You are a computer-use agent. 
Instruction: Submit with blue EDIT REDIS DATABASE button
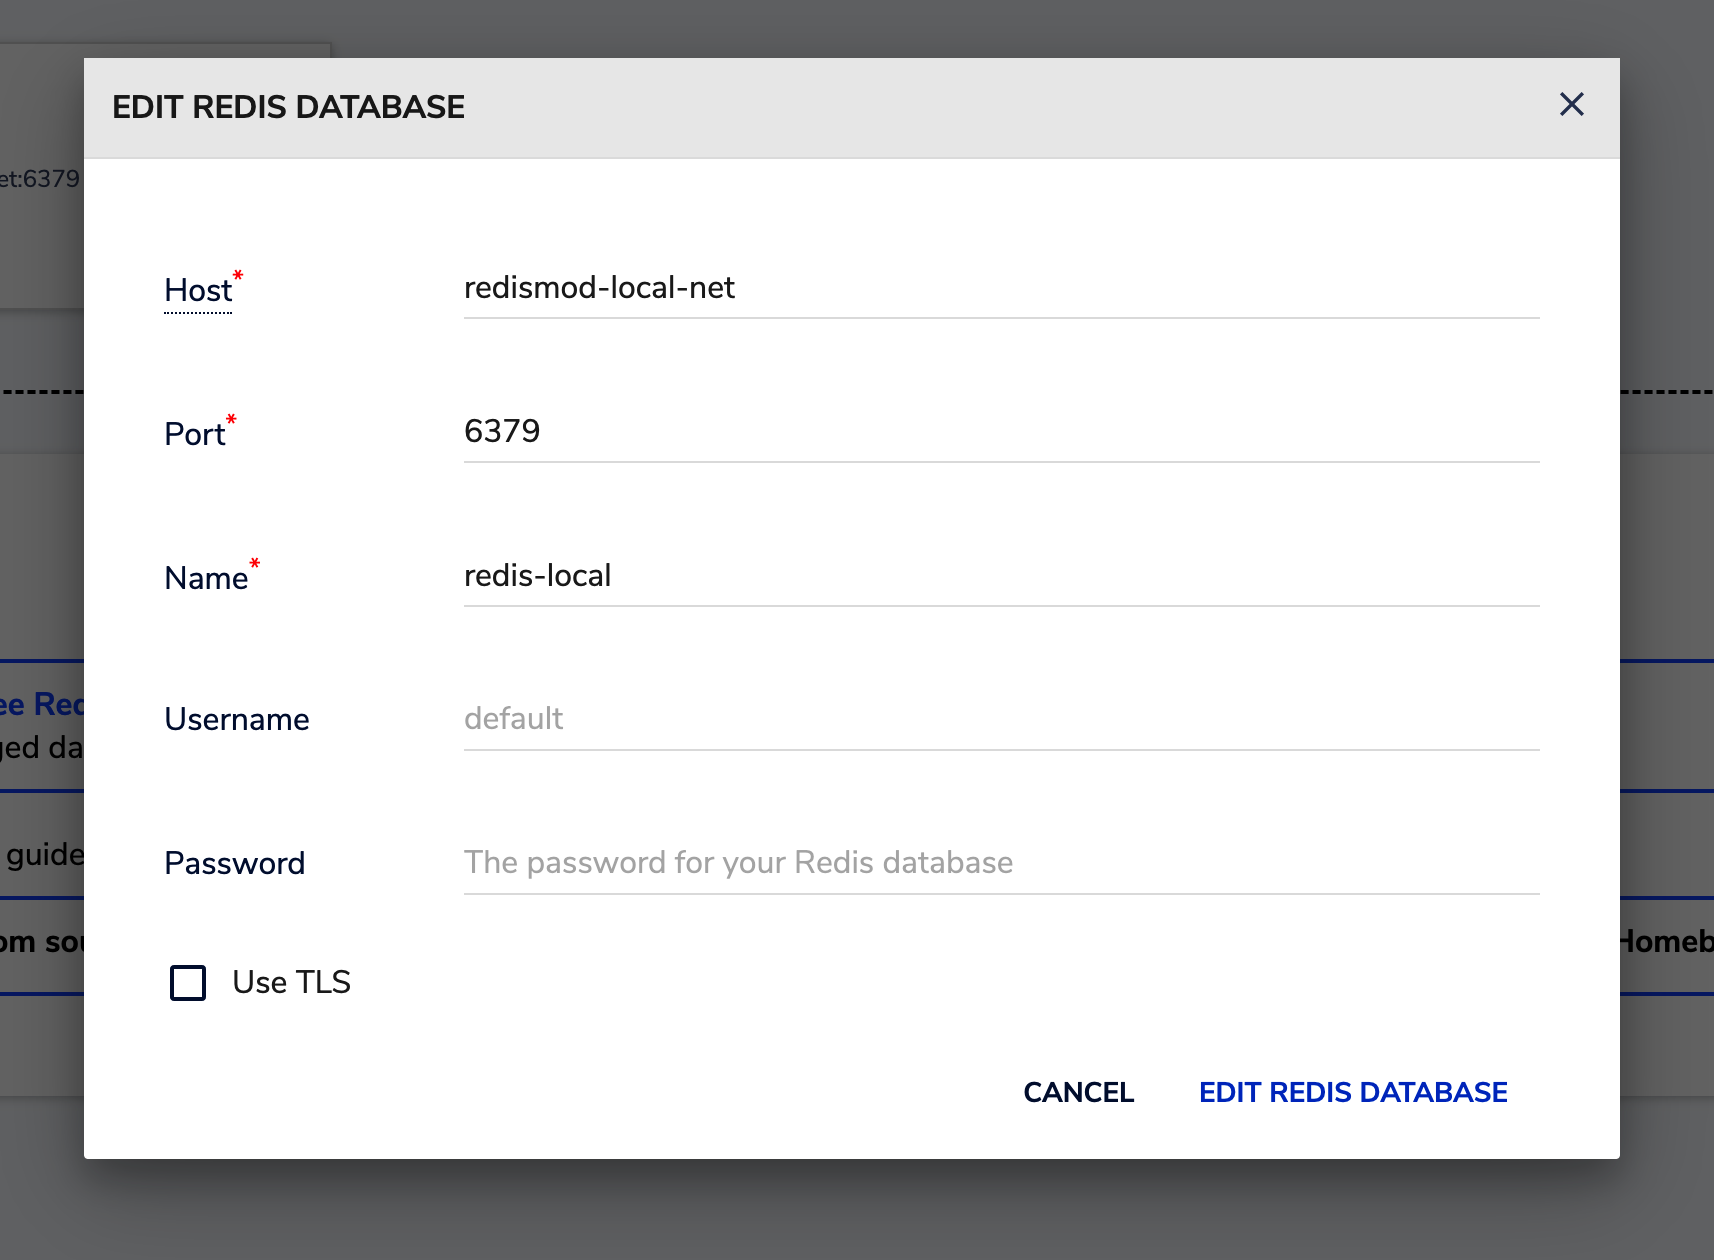[x=1352, y=1092]
